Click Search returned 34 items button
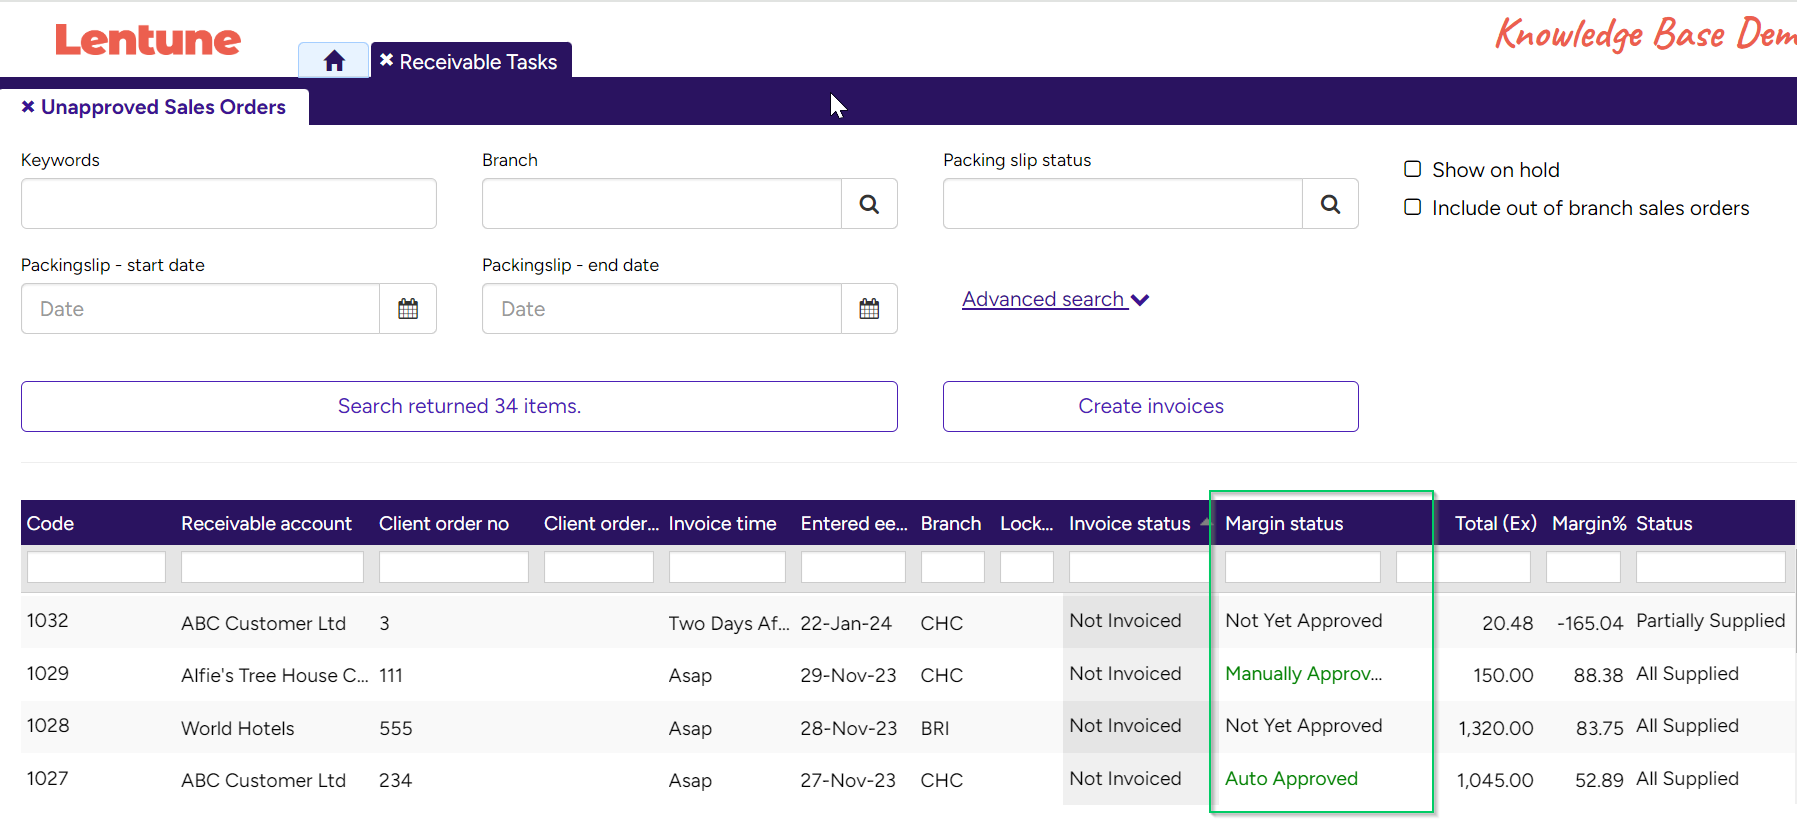 click(459, 406)
